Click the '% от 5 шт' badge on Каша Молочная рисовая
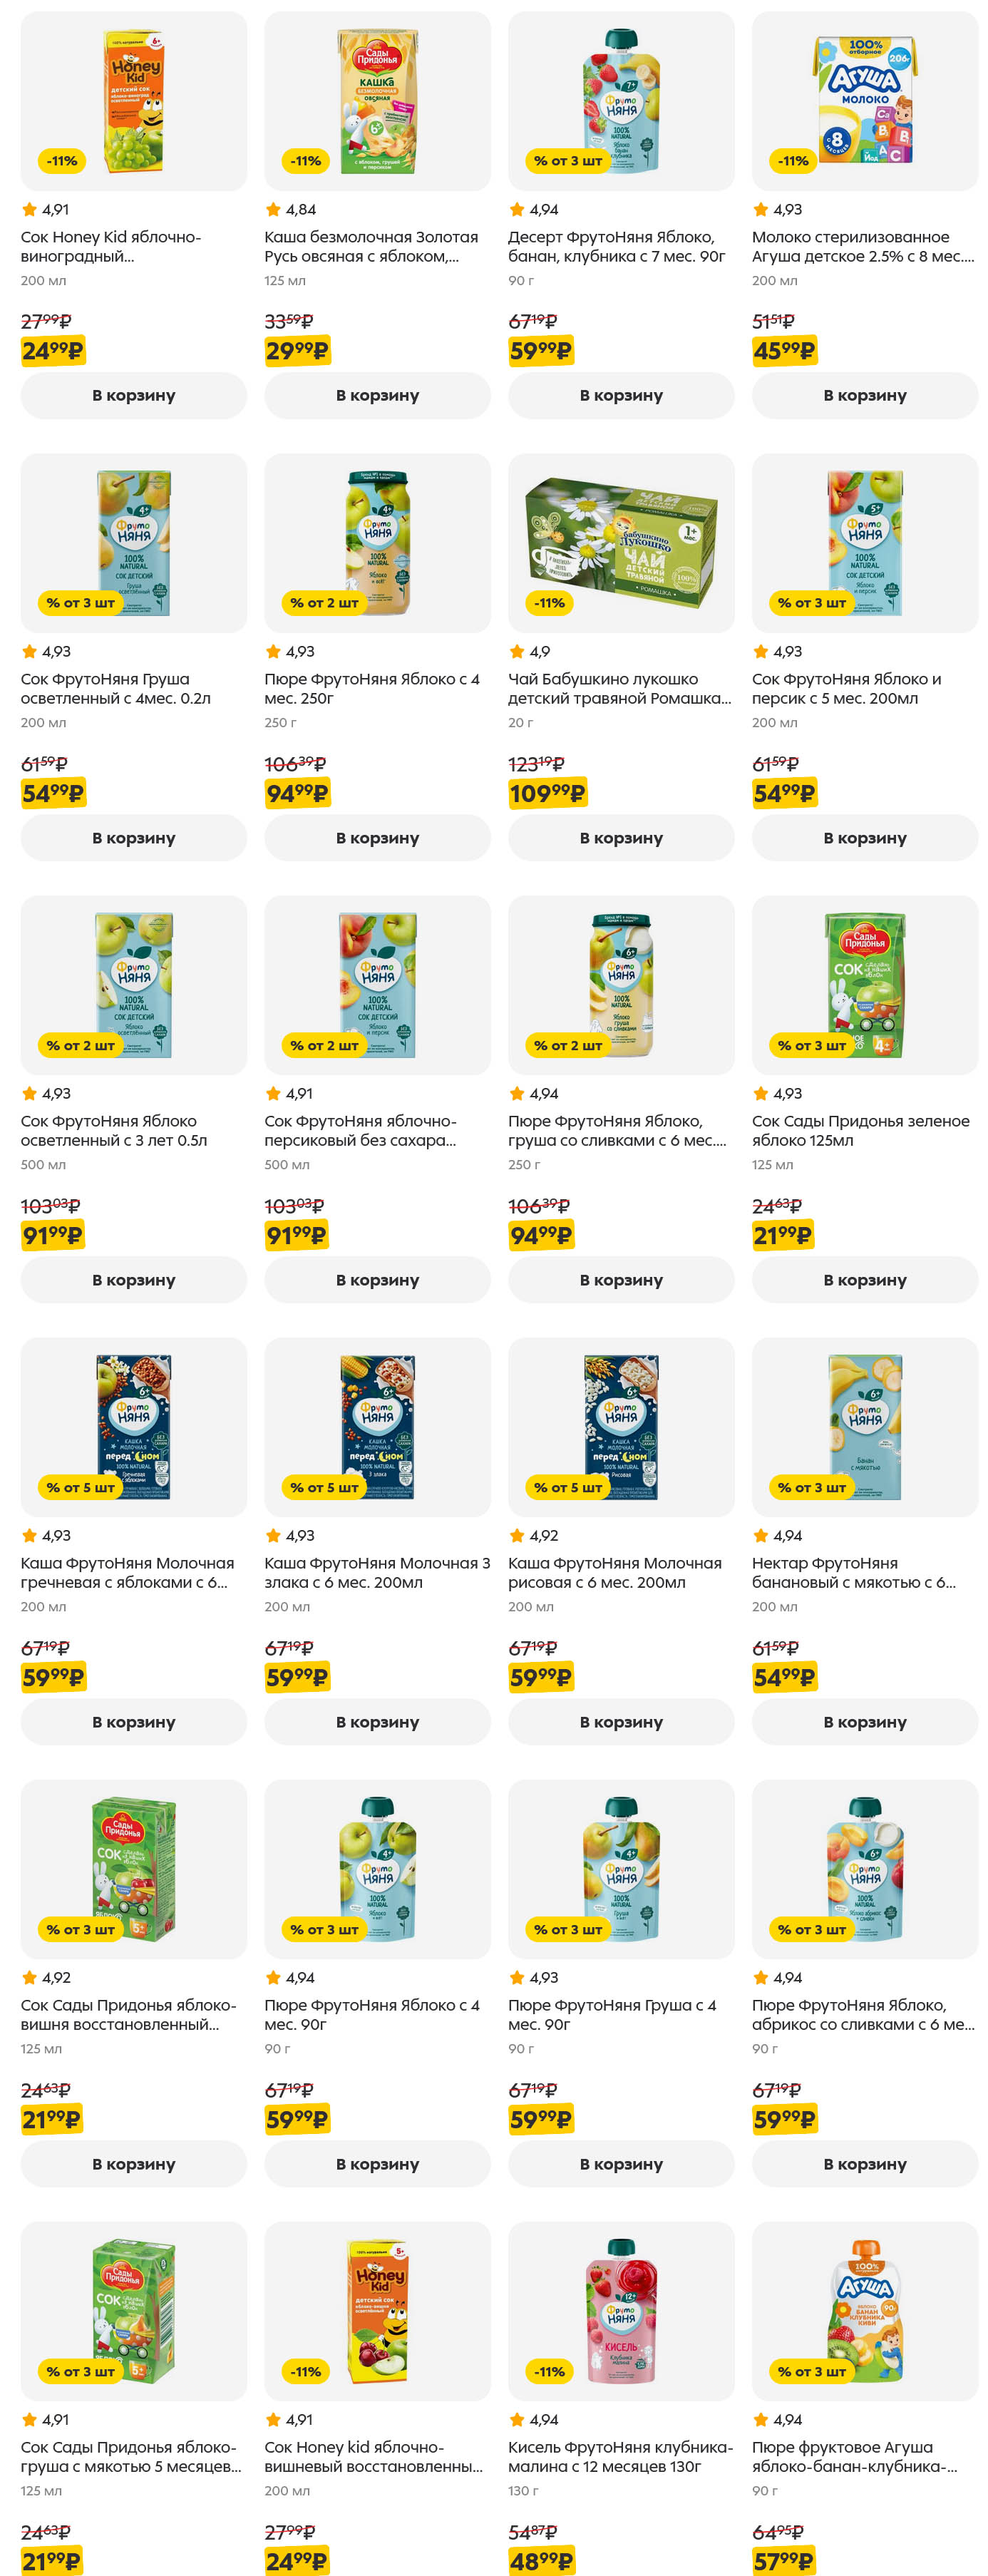Image resolution: width=988 pixels, height=2576 pixels. tap(568, 1487)
